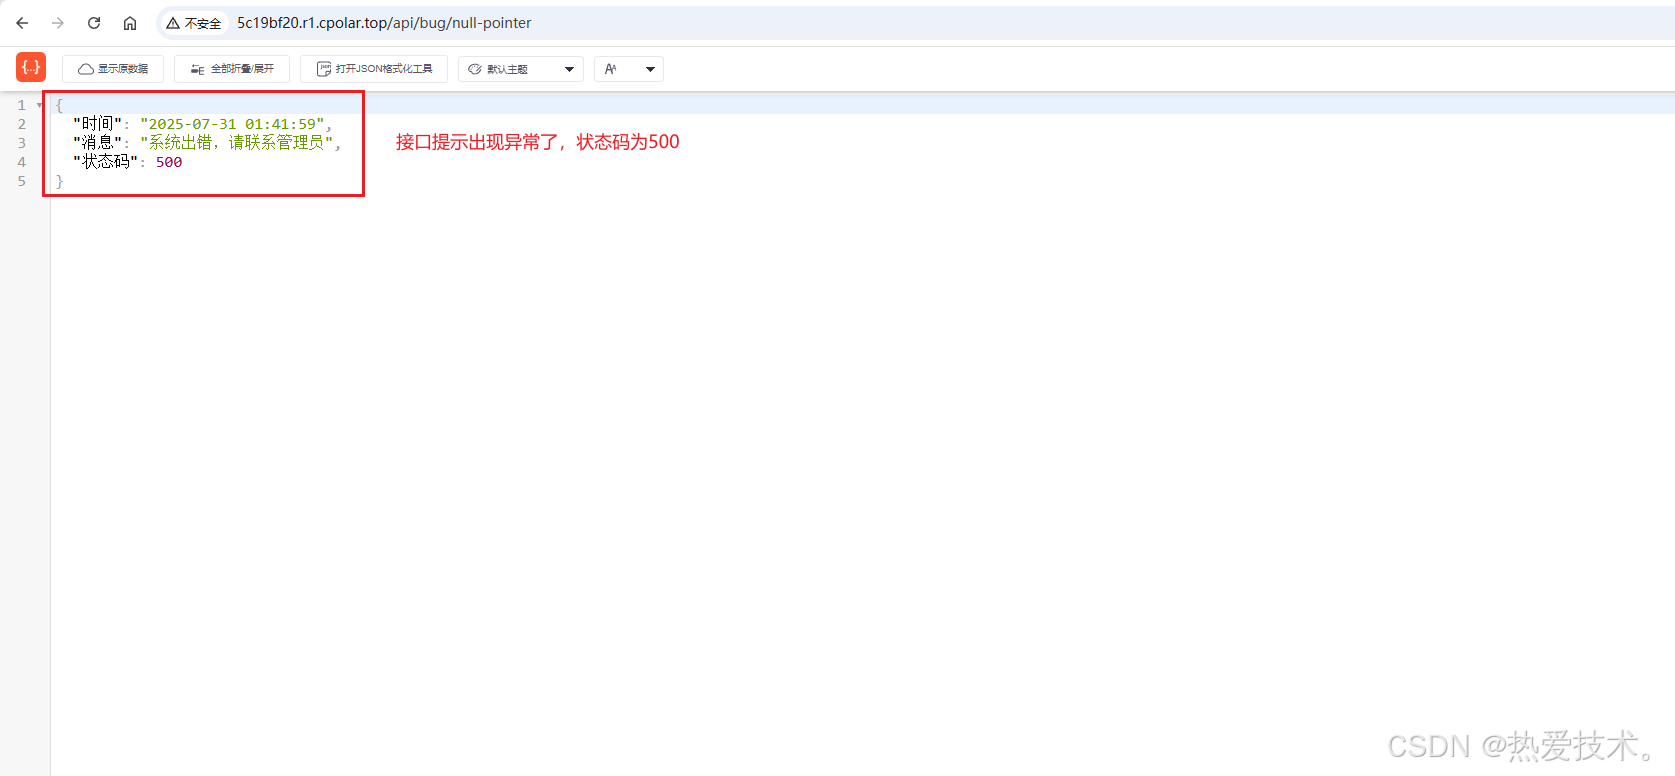Viewport: 1675px width, 776px height.
Task: Collapse the JSON root object on line 1
Action: tap(40, 105)
